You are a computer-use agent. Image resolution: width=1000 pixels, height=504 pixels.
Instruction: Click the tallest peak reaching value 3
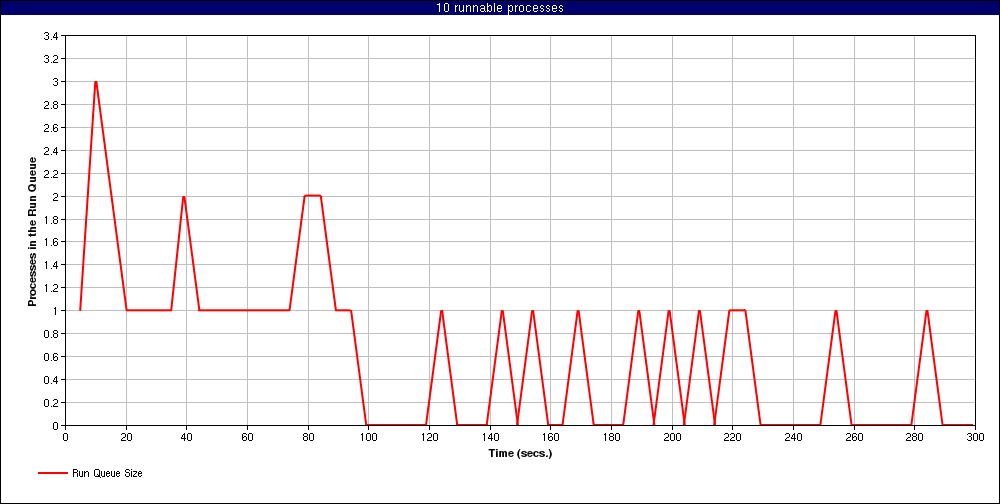coord(96,82)
